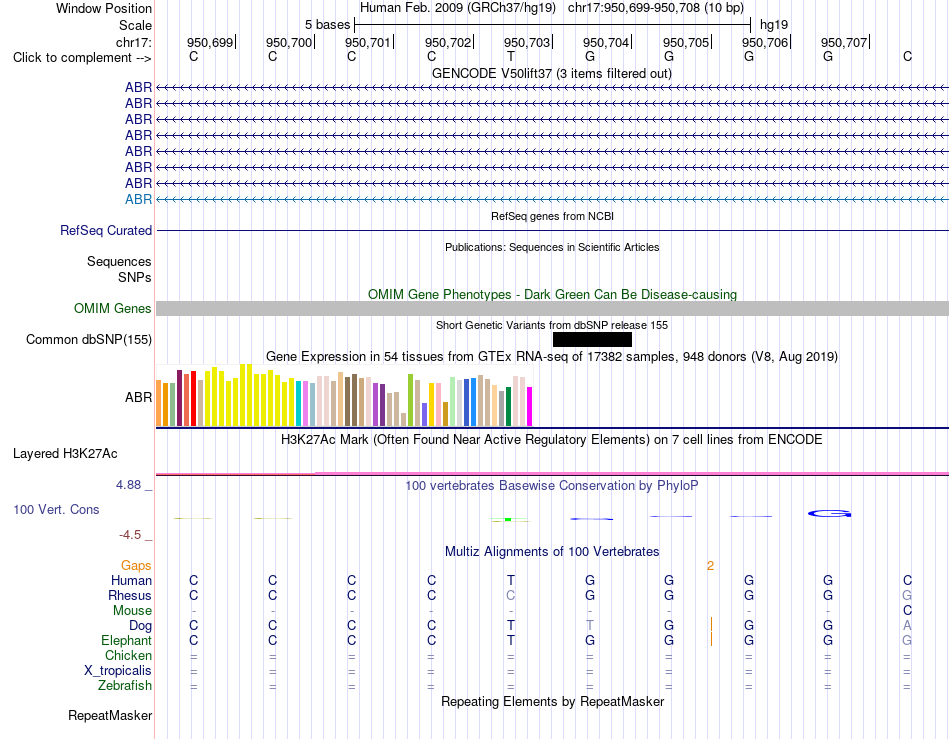Click the light-blue ABR transcript label
The width and height of the screenshot is (950, 739).
[x=138, y=199]
